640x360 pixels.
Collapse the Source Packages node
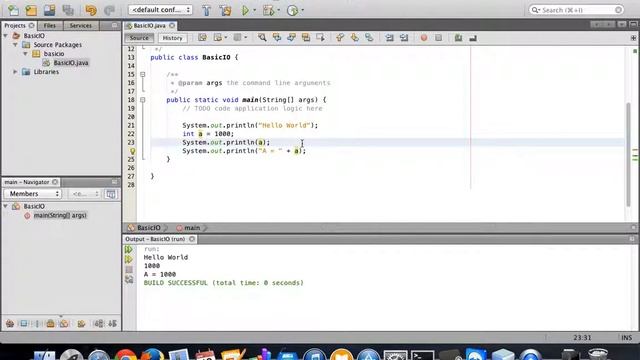pyautogui.click(x=16, y=45)
